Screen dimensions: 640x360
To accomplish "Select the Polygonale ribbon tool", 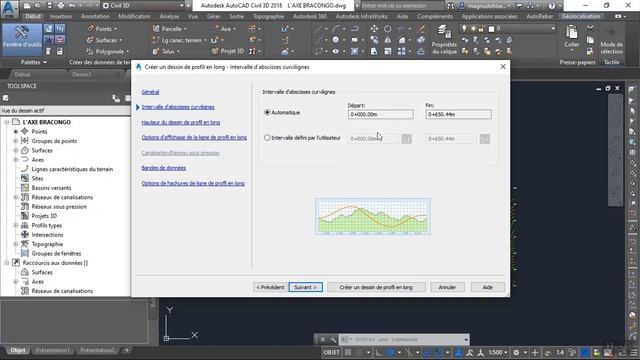I will pyautogui.click(x=108, y=51).
